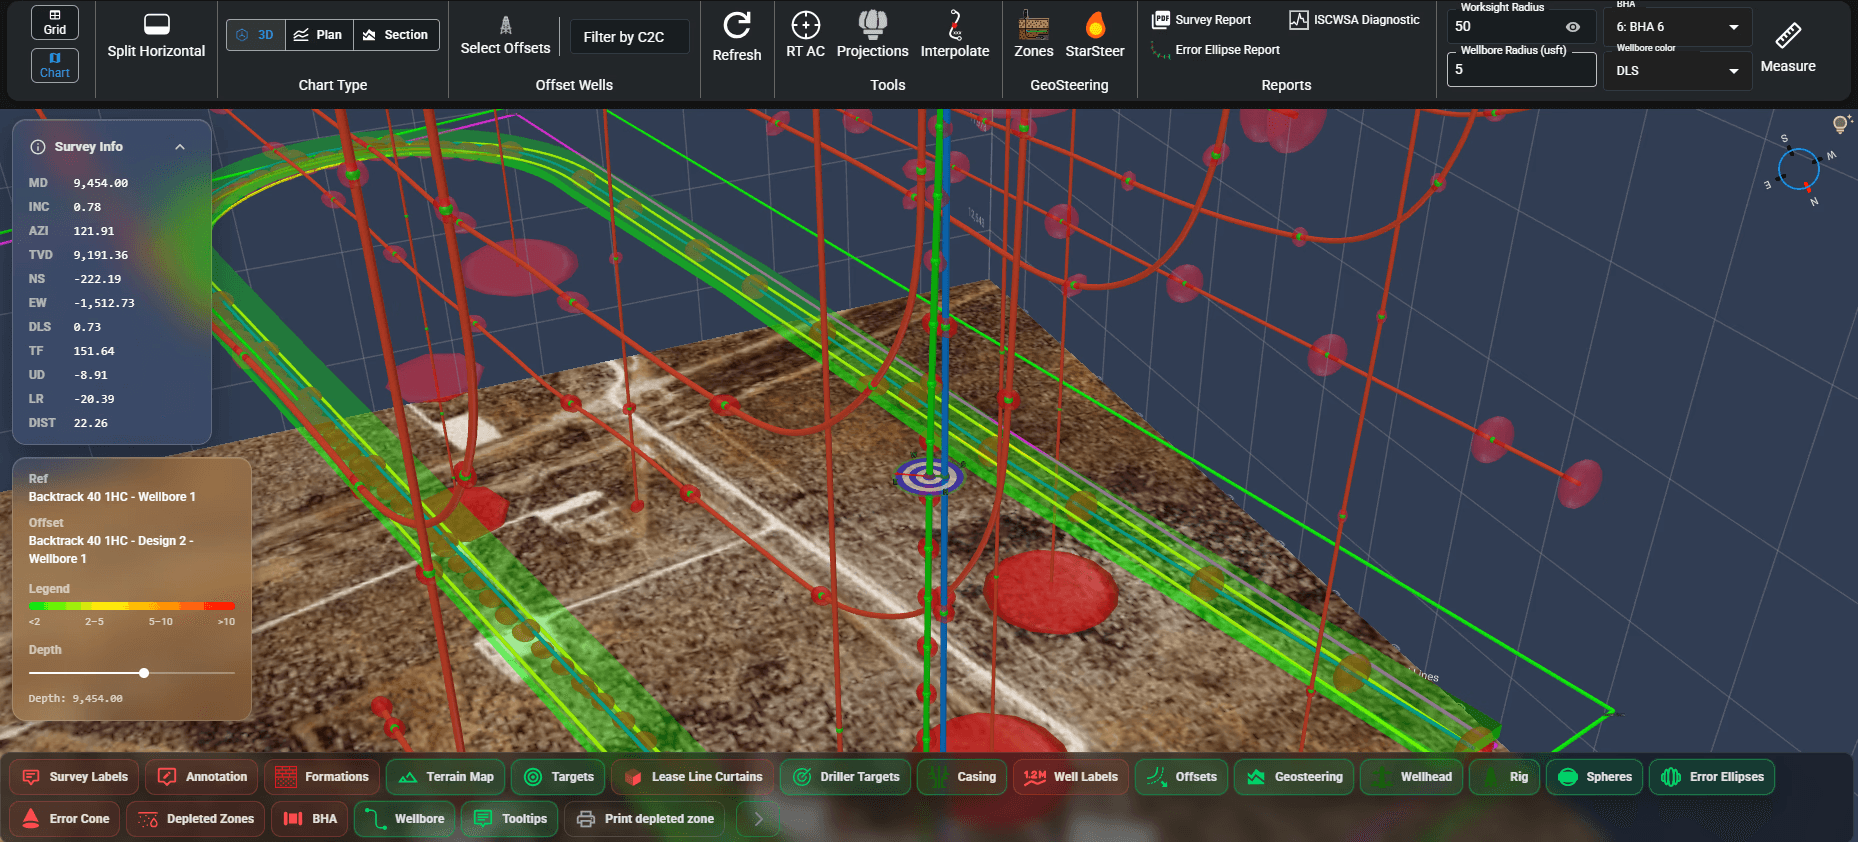
Task: Refresh the 3D view
Action: tap(737, 37)
